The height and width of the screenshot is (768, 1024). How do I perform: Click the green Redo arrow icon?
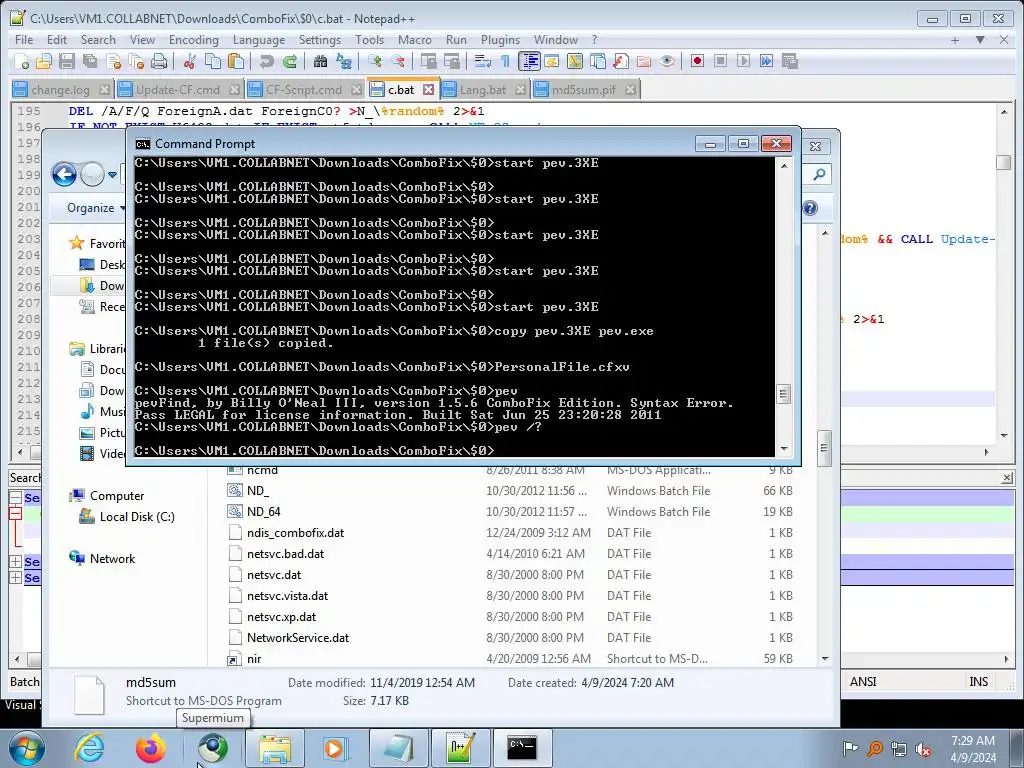[289, 61]
